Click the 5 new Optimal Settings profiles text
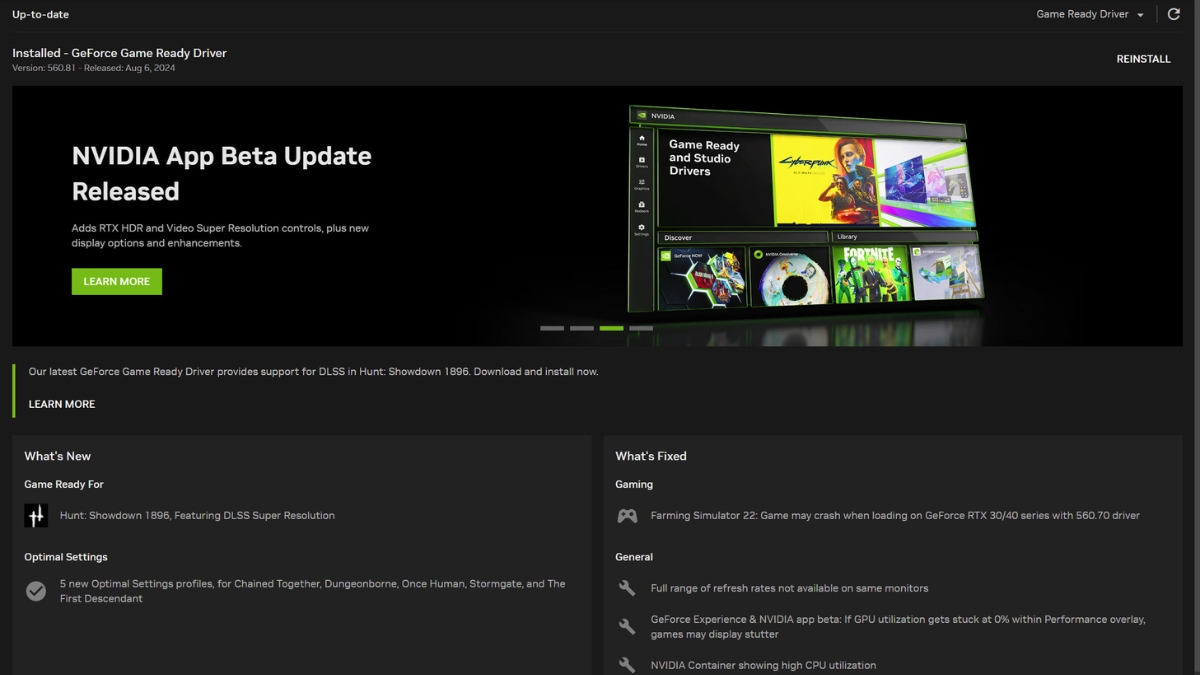This screenshot has height=675, width=1200. (312, 591)
